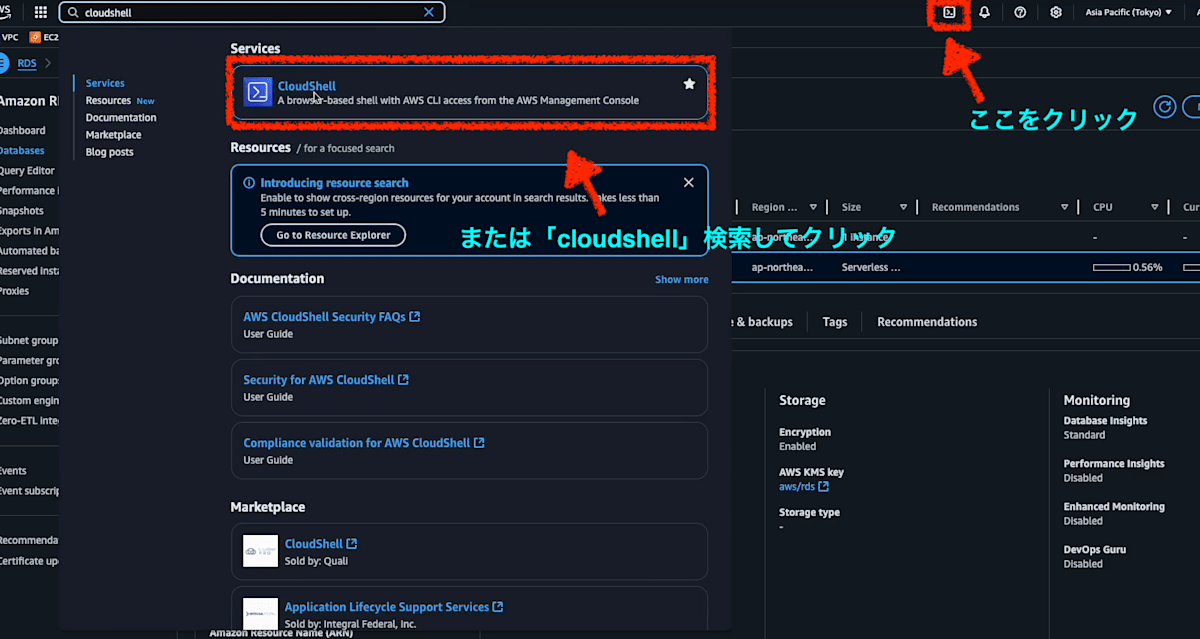Filter search results by Blog posts
The image size is (1200, 639).
pos(110,152)
